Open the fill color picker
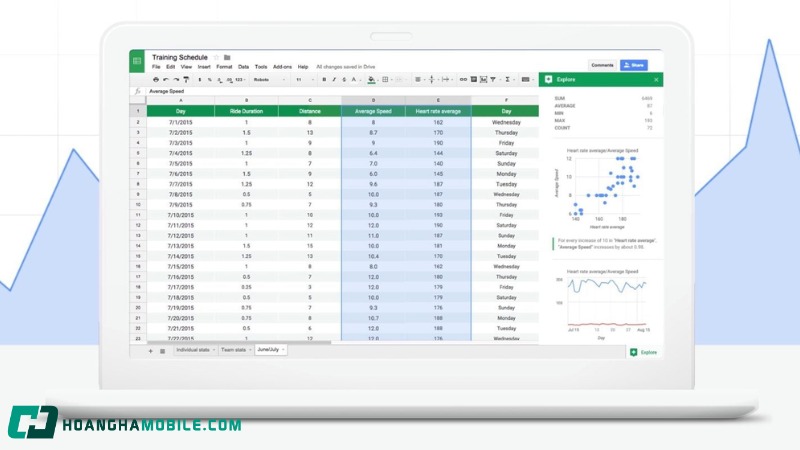This screenshot has height=450, width=800. coord(371,80)
